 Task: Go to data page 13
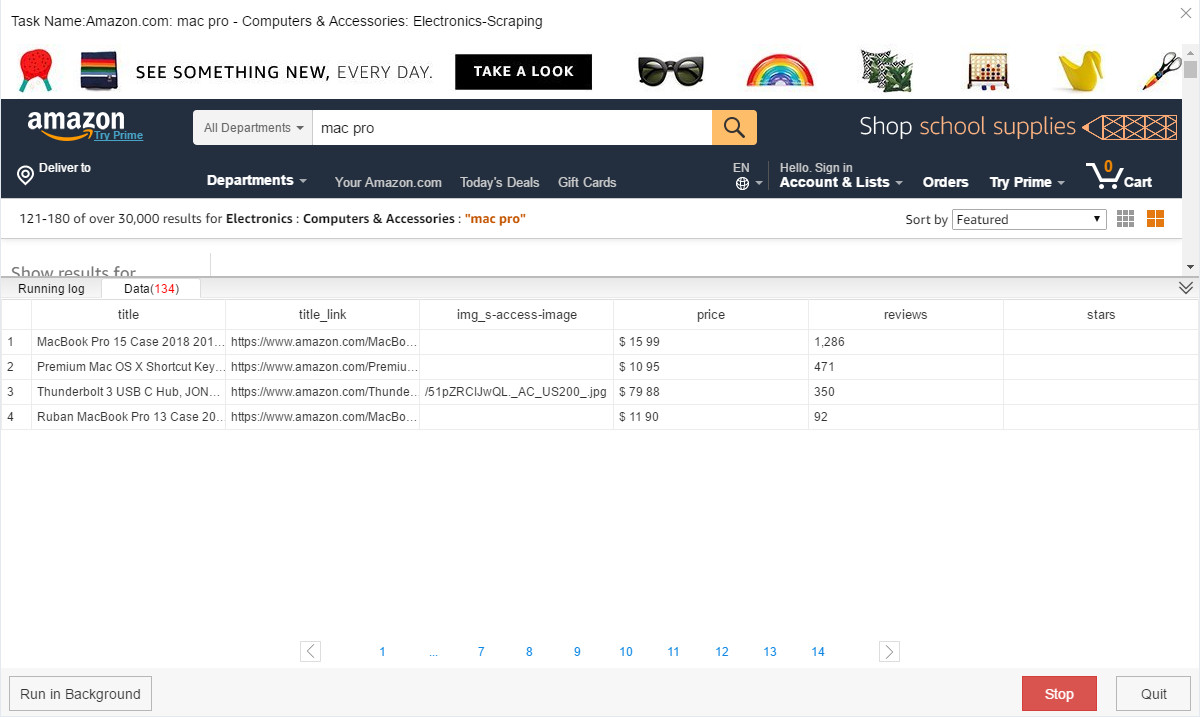coord(770,652)
